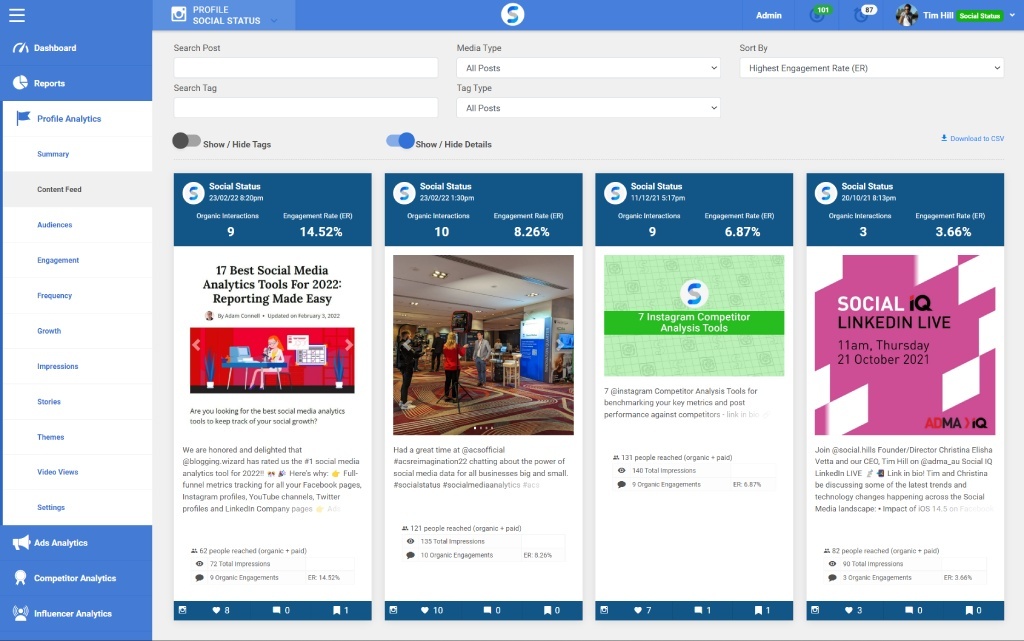Open the hamburger menu icon
Screen dimensions: 1024x641
tap(17, 15)
